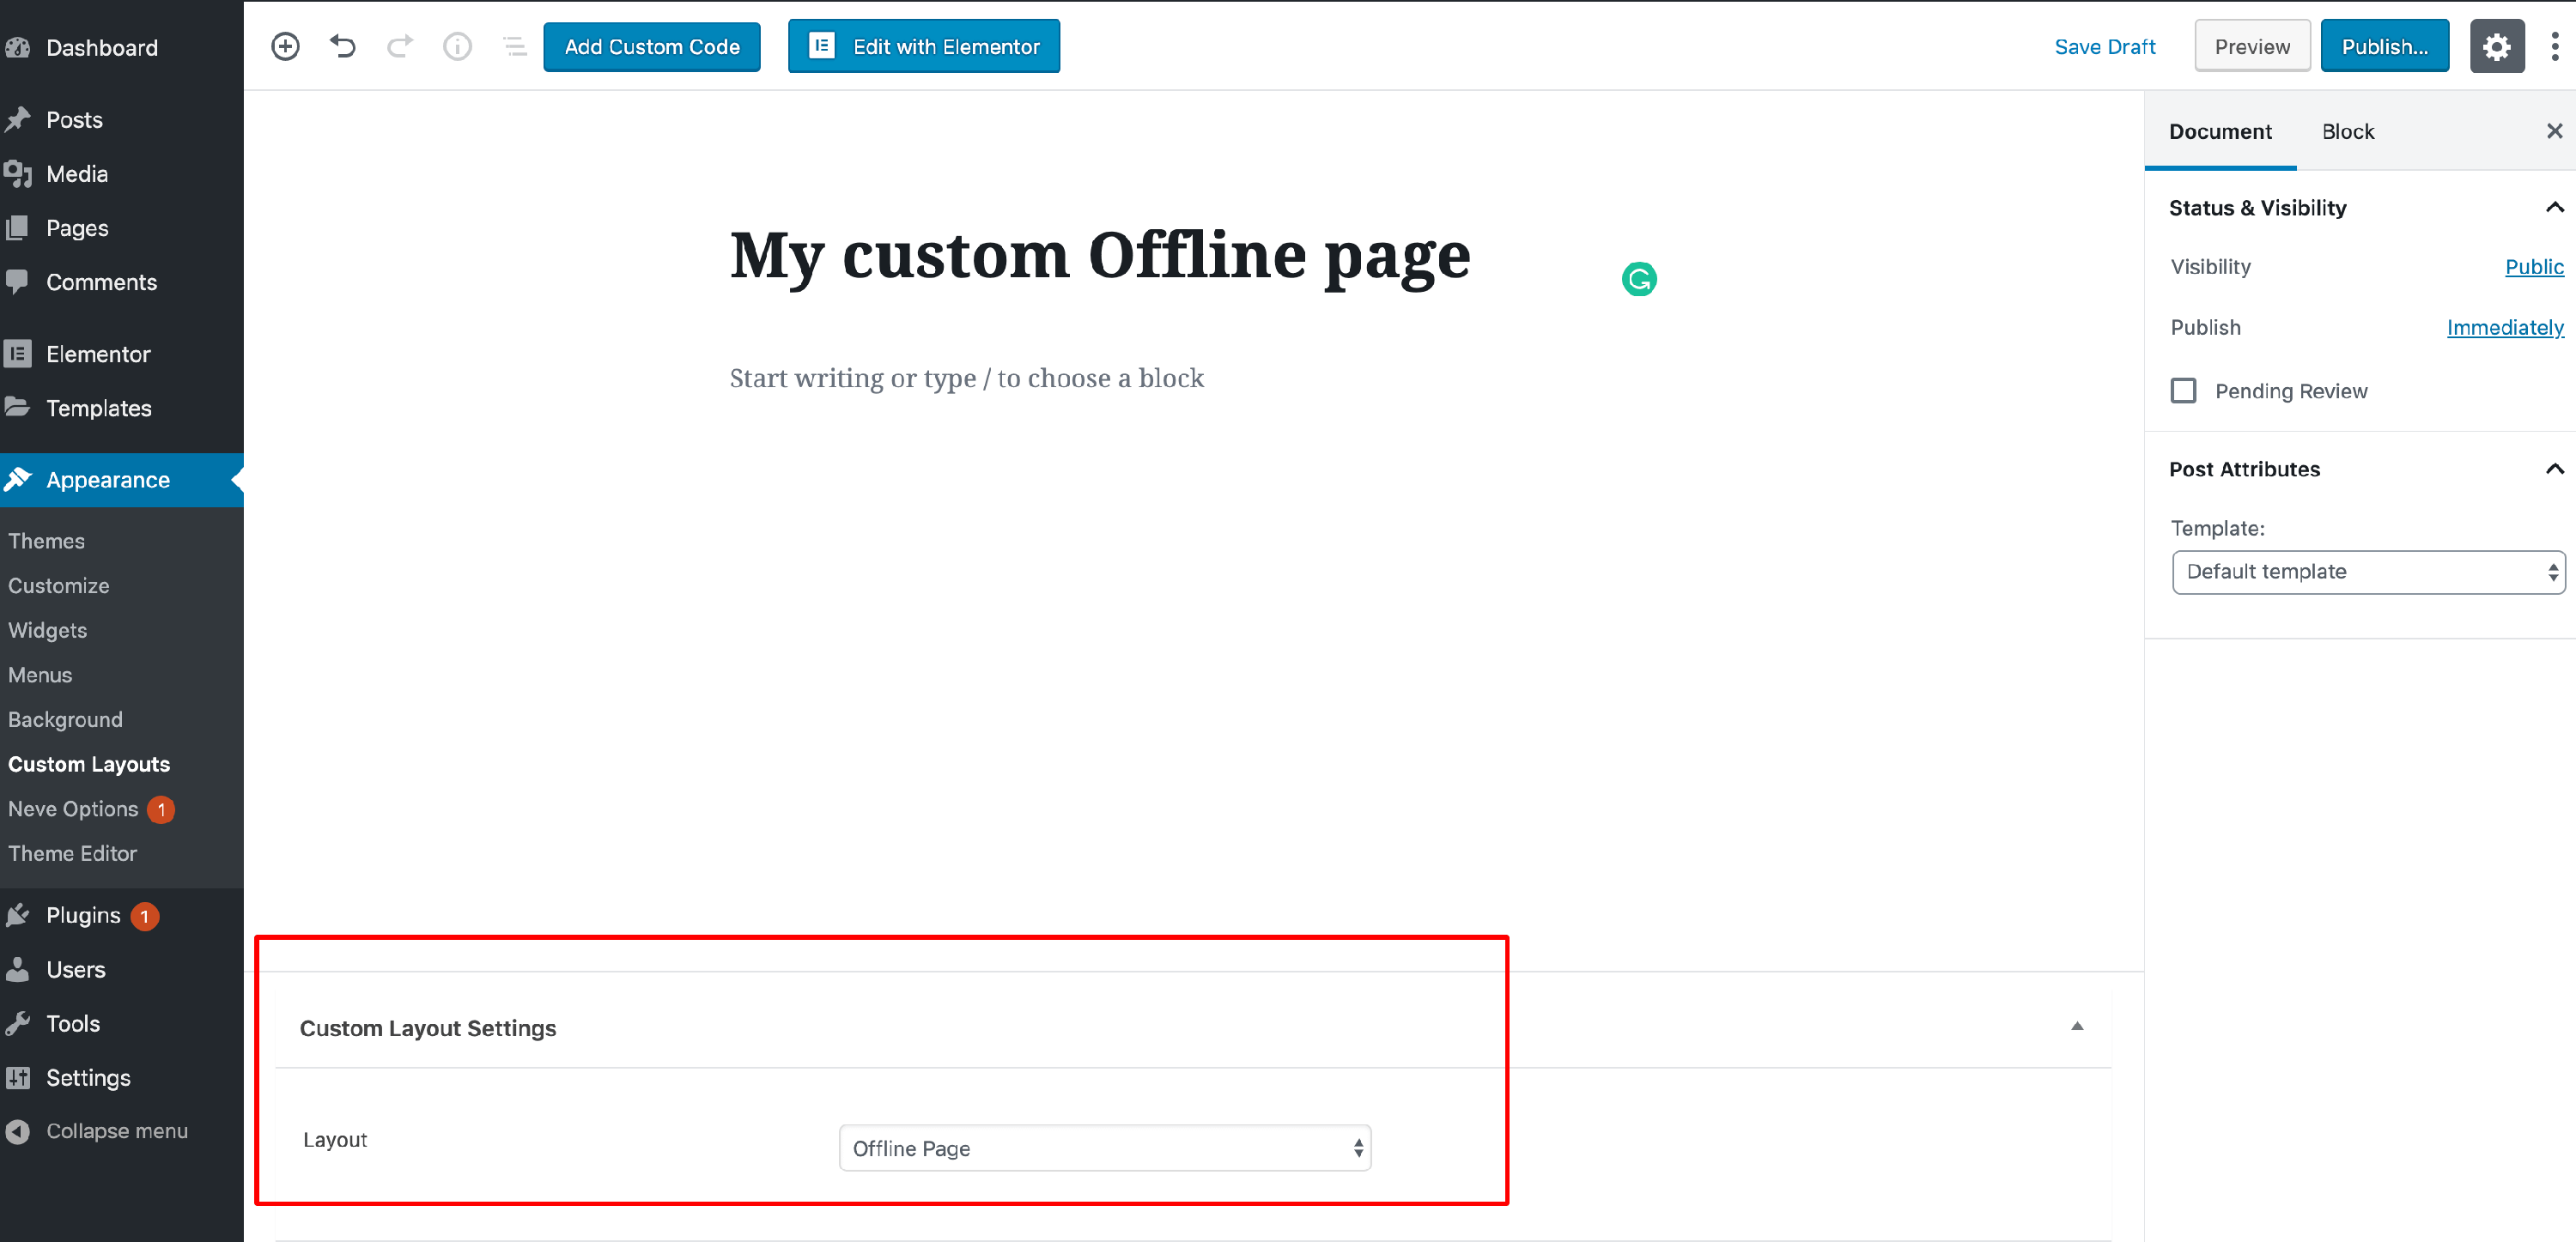Click the green Grammarly icon
This screenshot has height=1242, width=2576.
point(1639,279)
